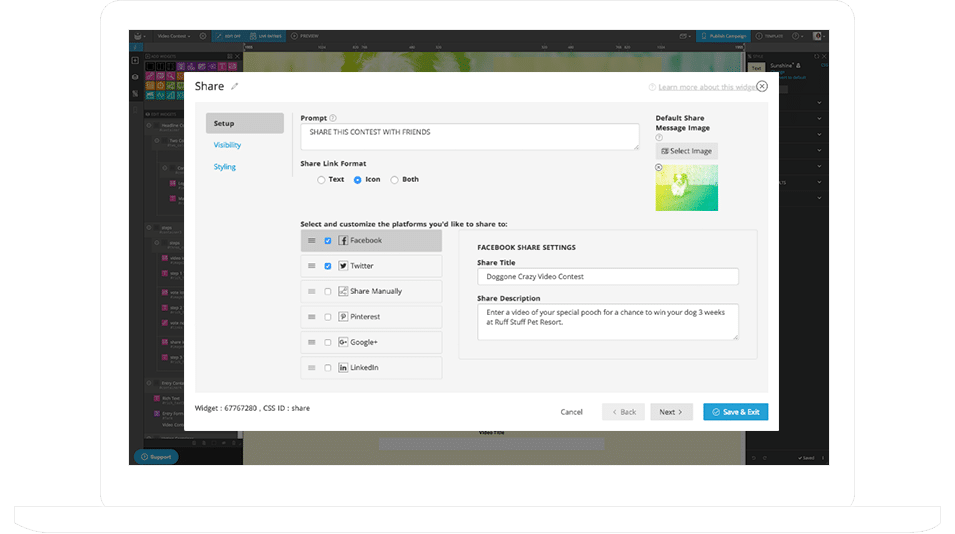Click the Pinterest platform icon
Viewport: 955px width, 534px height.
343,317
